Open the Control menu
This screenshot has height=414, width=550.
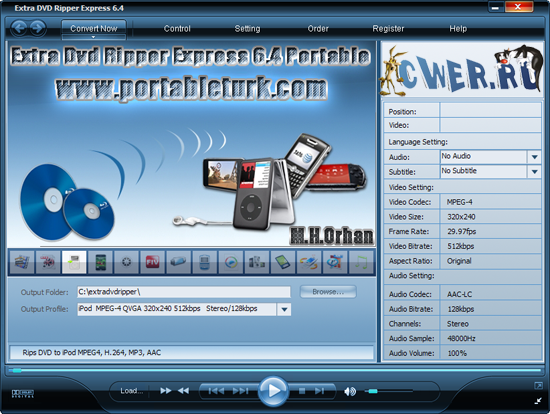(177, 29)
